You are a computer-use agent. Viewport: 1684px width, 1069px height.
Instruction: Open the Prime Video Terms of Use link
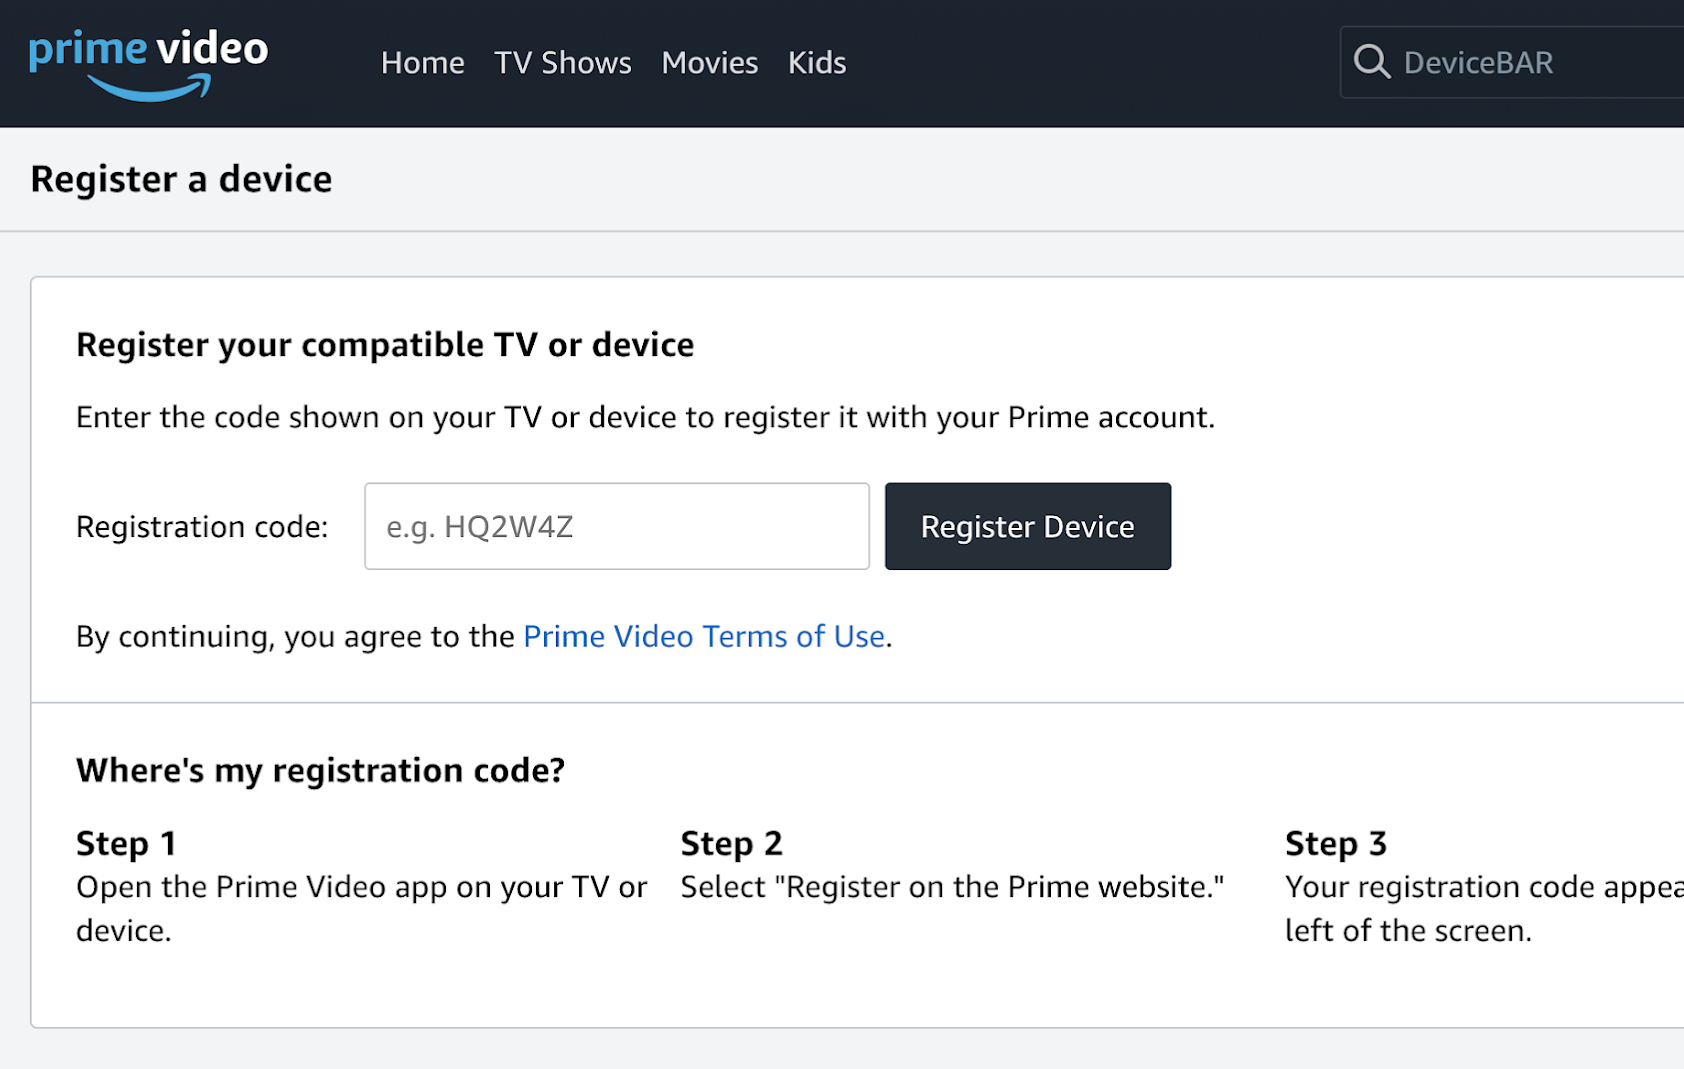(x=704, y=636)
